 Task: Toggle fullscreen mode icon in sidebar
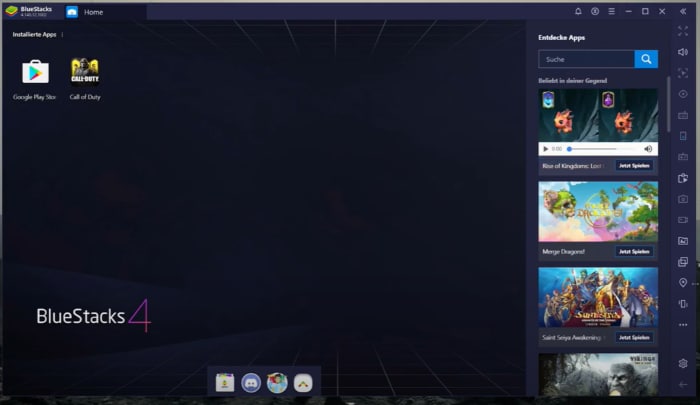[683, 31]
